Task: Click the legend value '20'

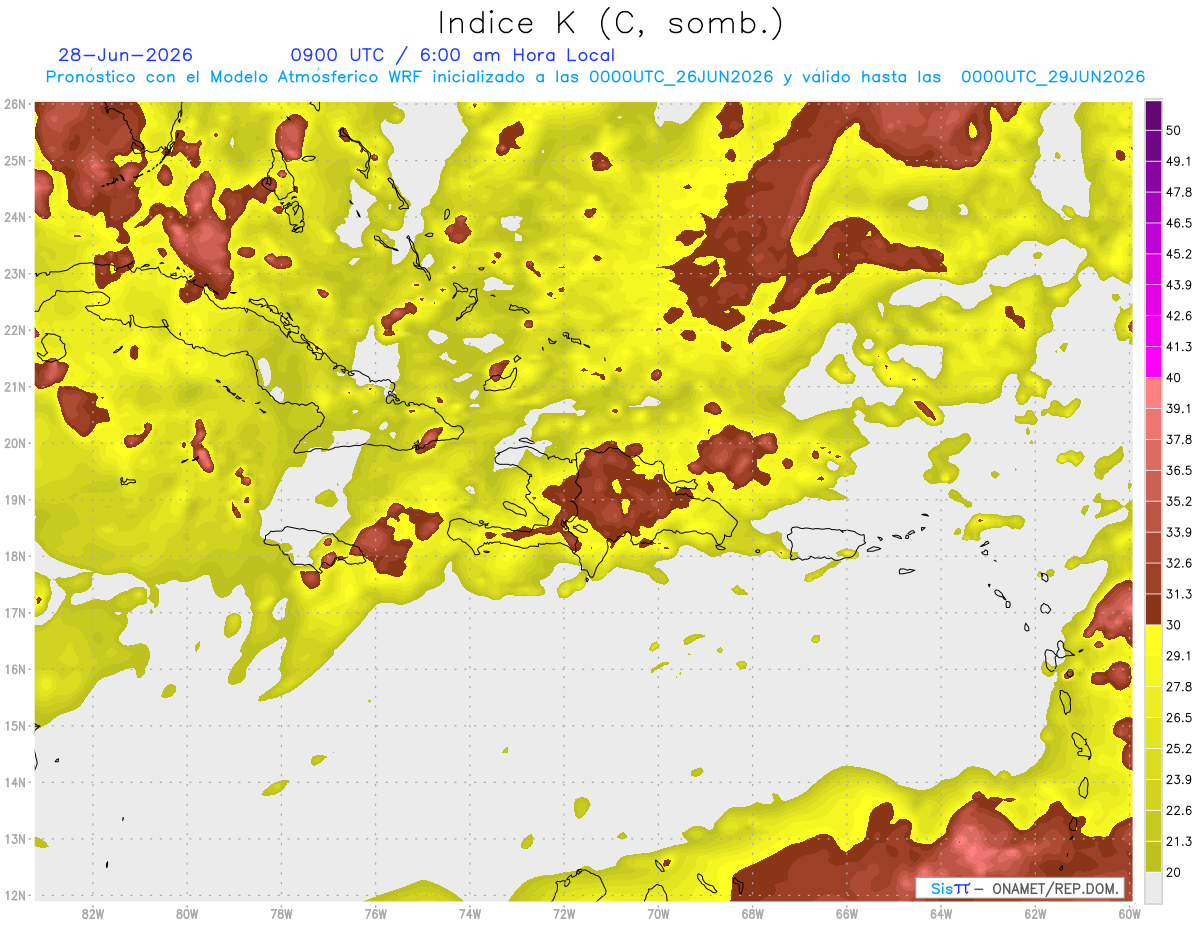Action: pos(1174,872)
